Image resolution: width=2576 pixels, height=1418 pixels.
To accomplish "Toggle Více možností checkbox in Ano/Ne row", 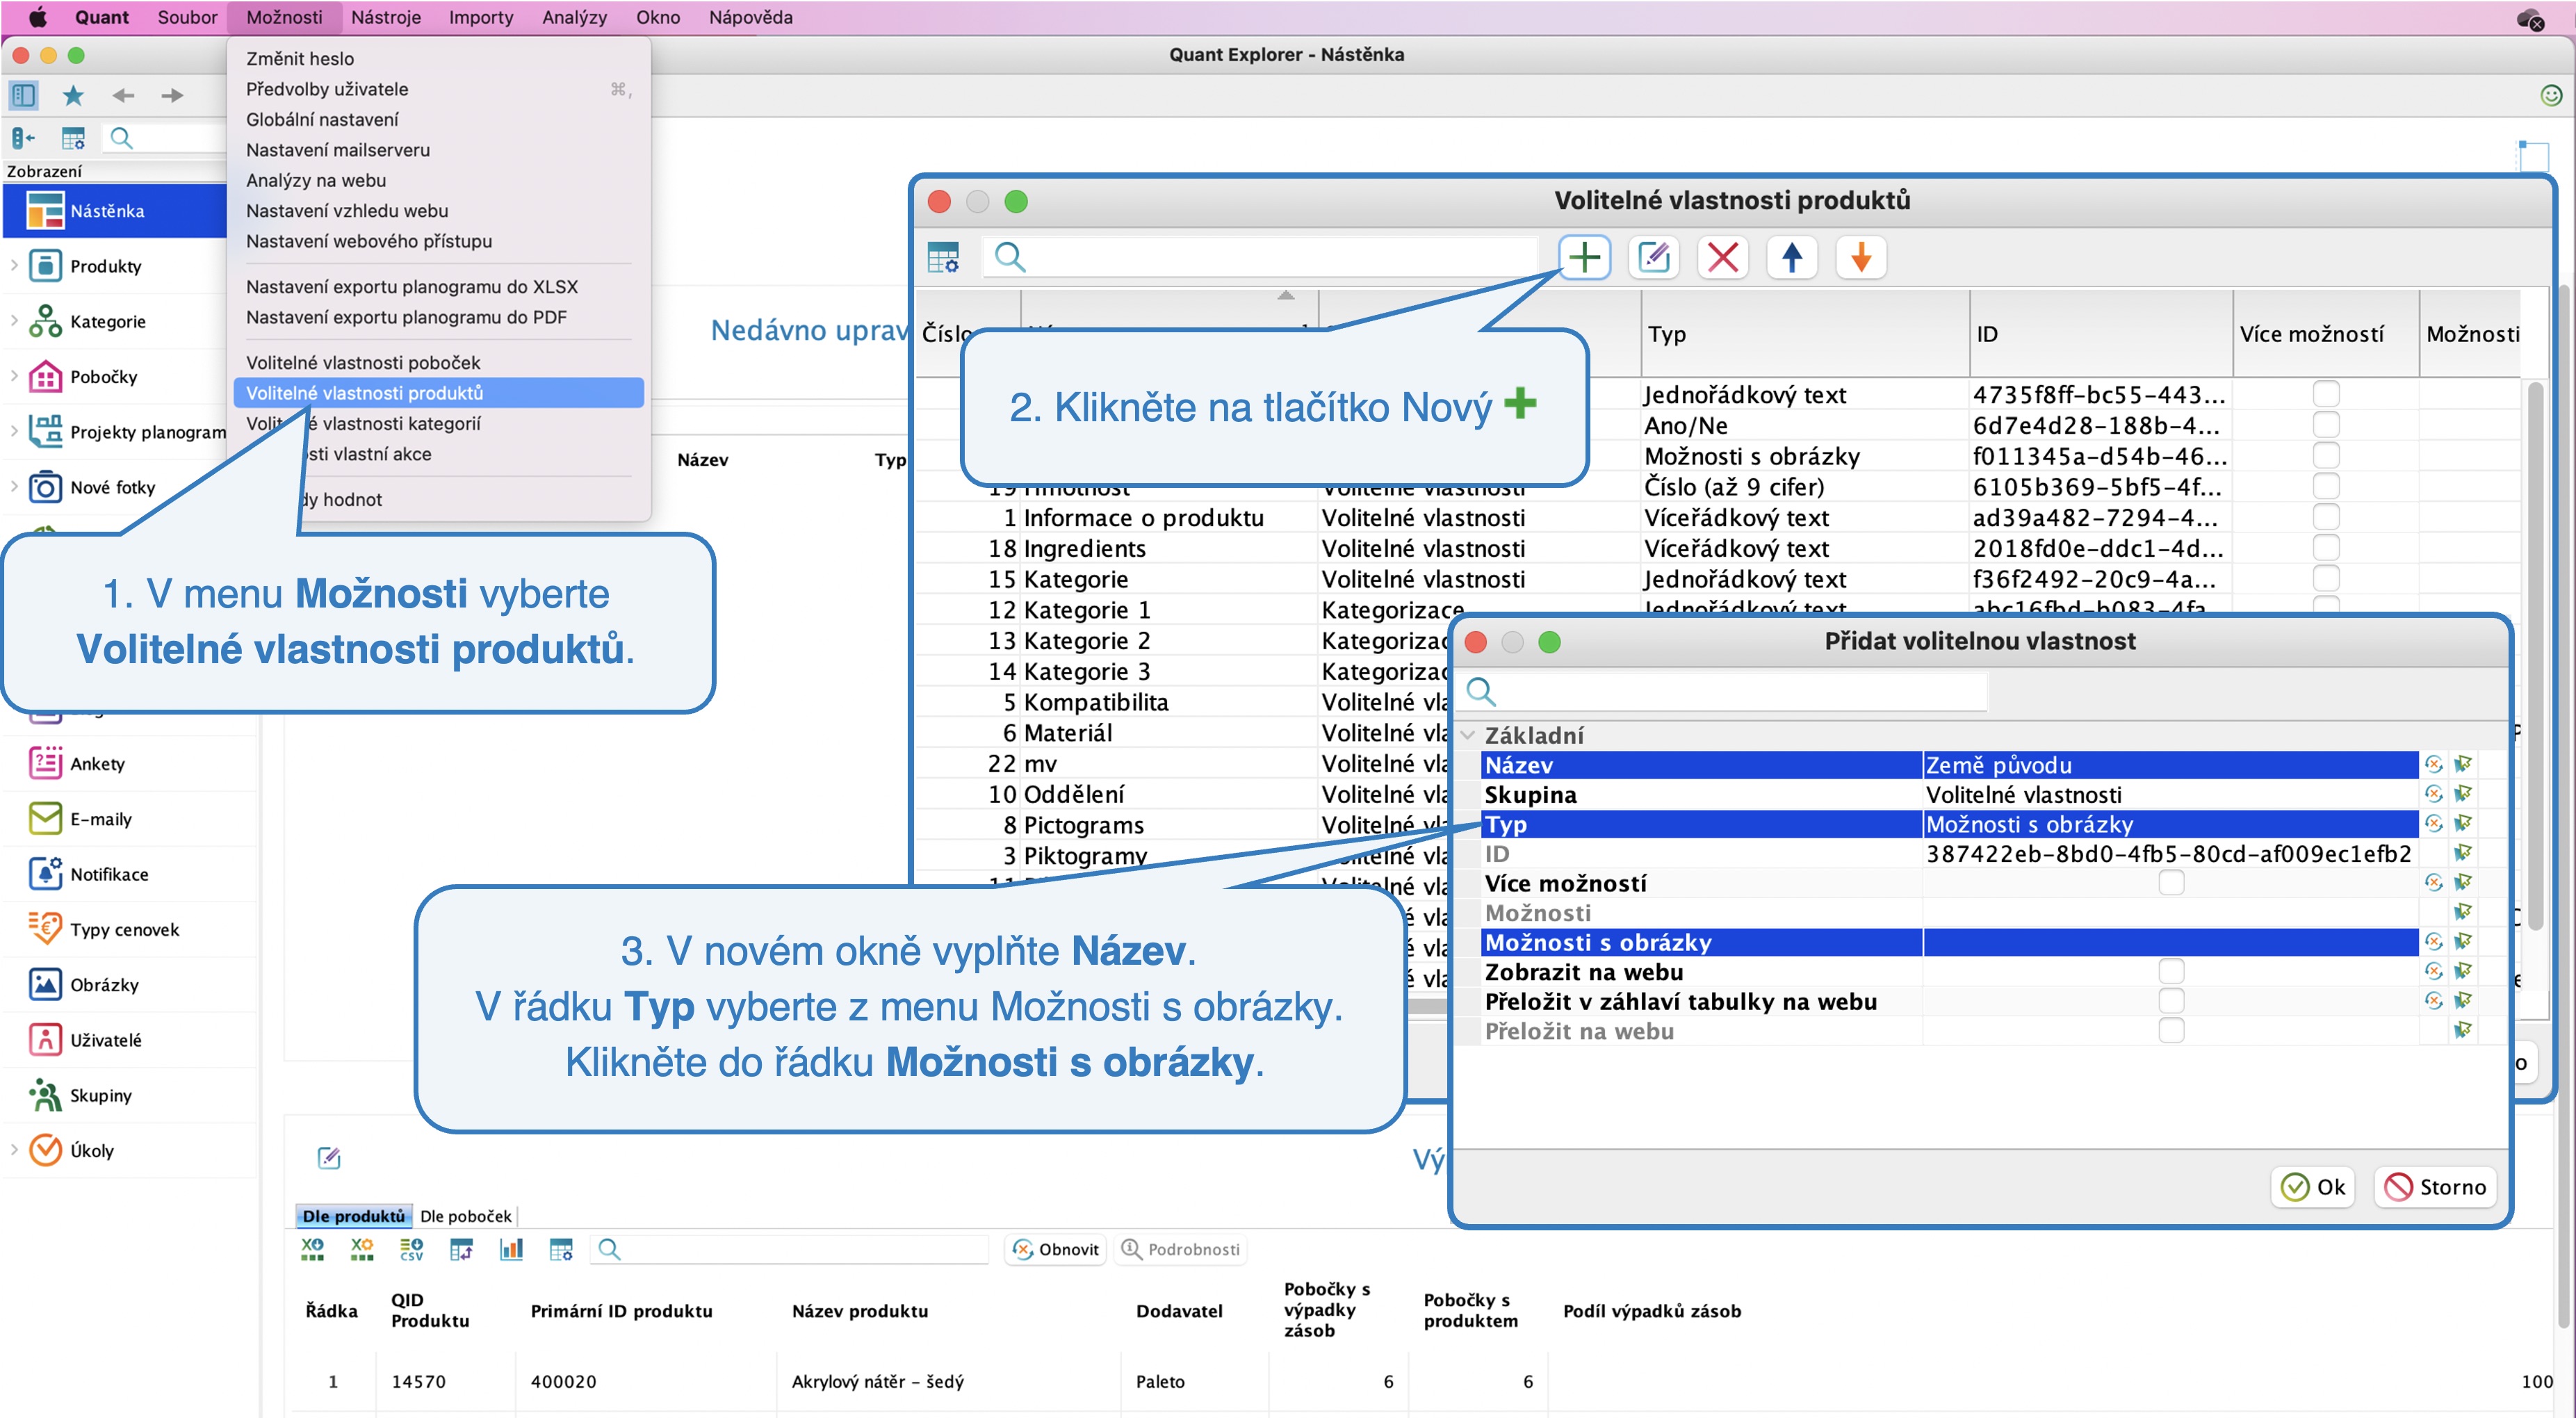I will coord(2326,425).
